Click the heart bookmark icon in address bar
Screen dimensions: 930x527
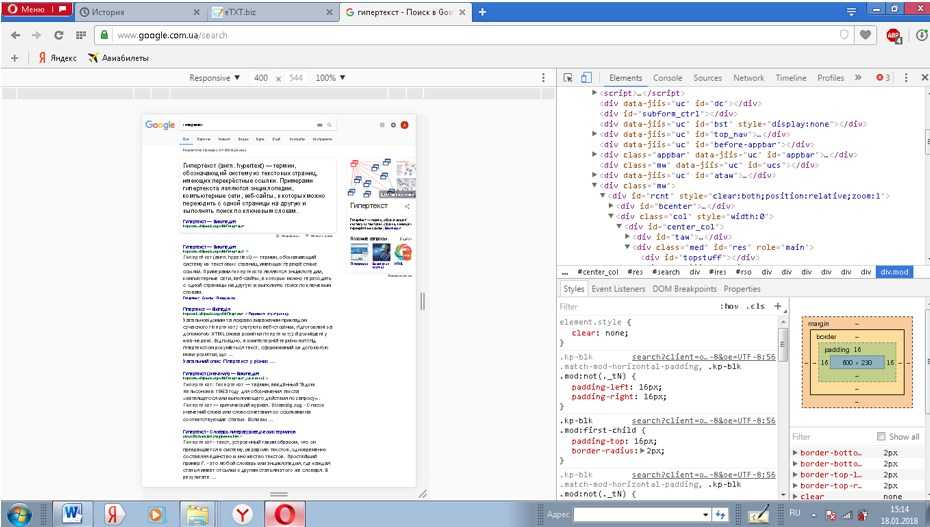tap(866, 35)
